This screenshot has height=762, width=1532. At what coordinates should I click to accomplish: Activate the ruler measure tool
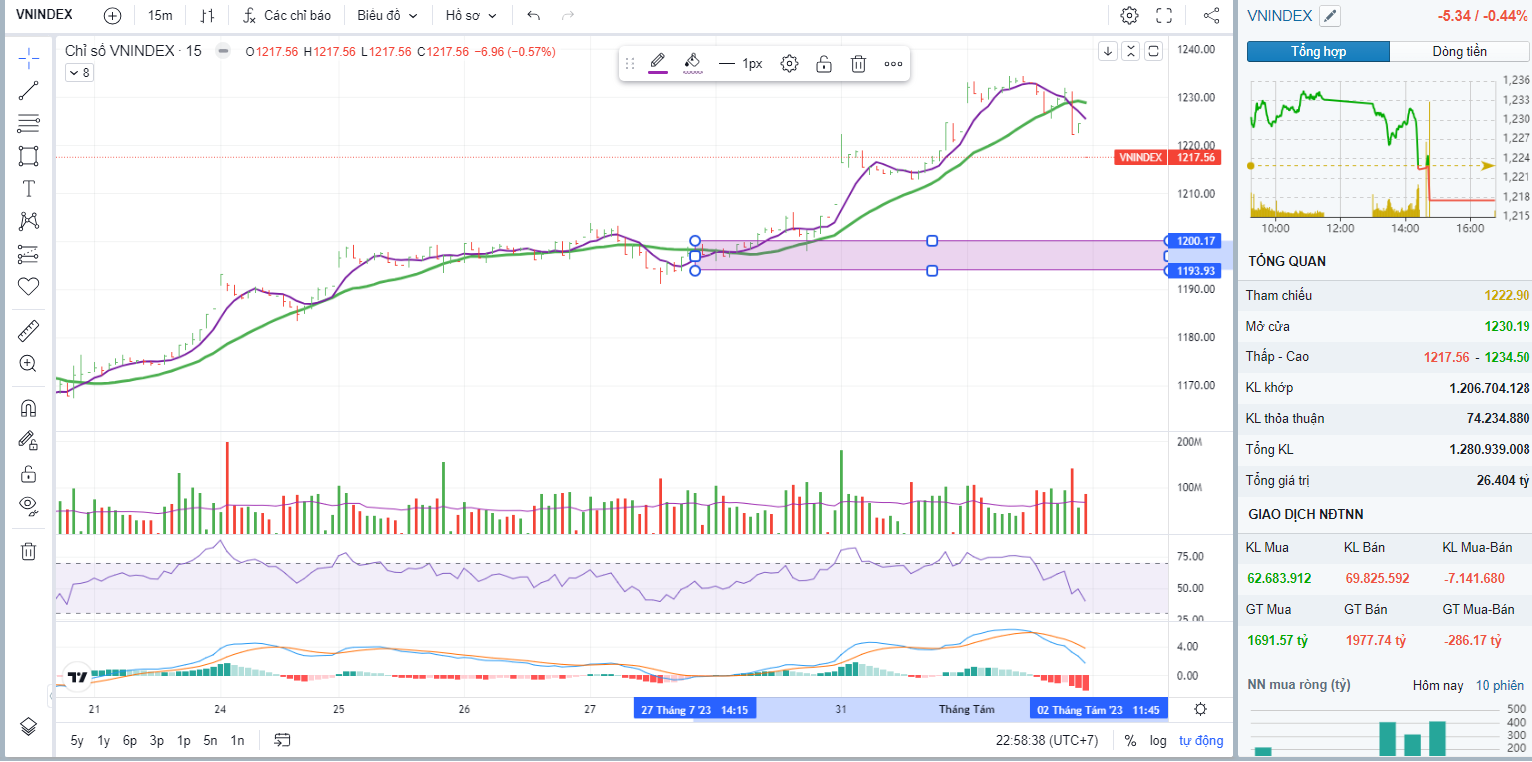[29, 331]
